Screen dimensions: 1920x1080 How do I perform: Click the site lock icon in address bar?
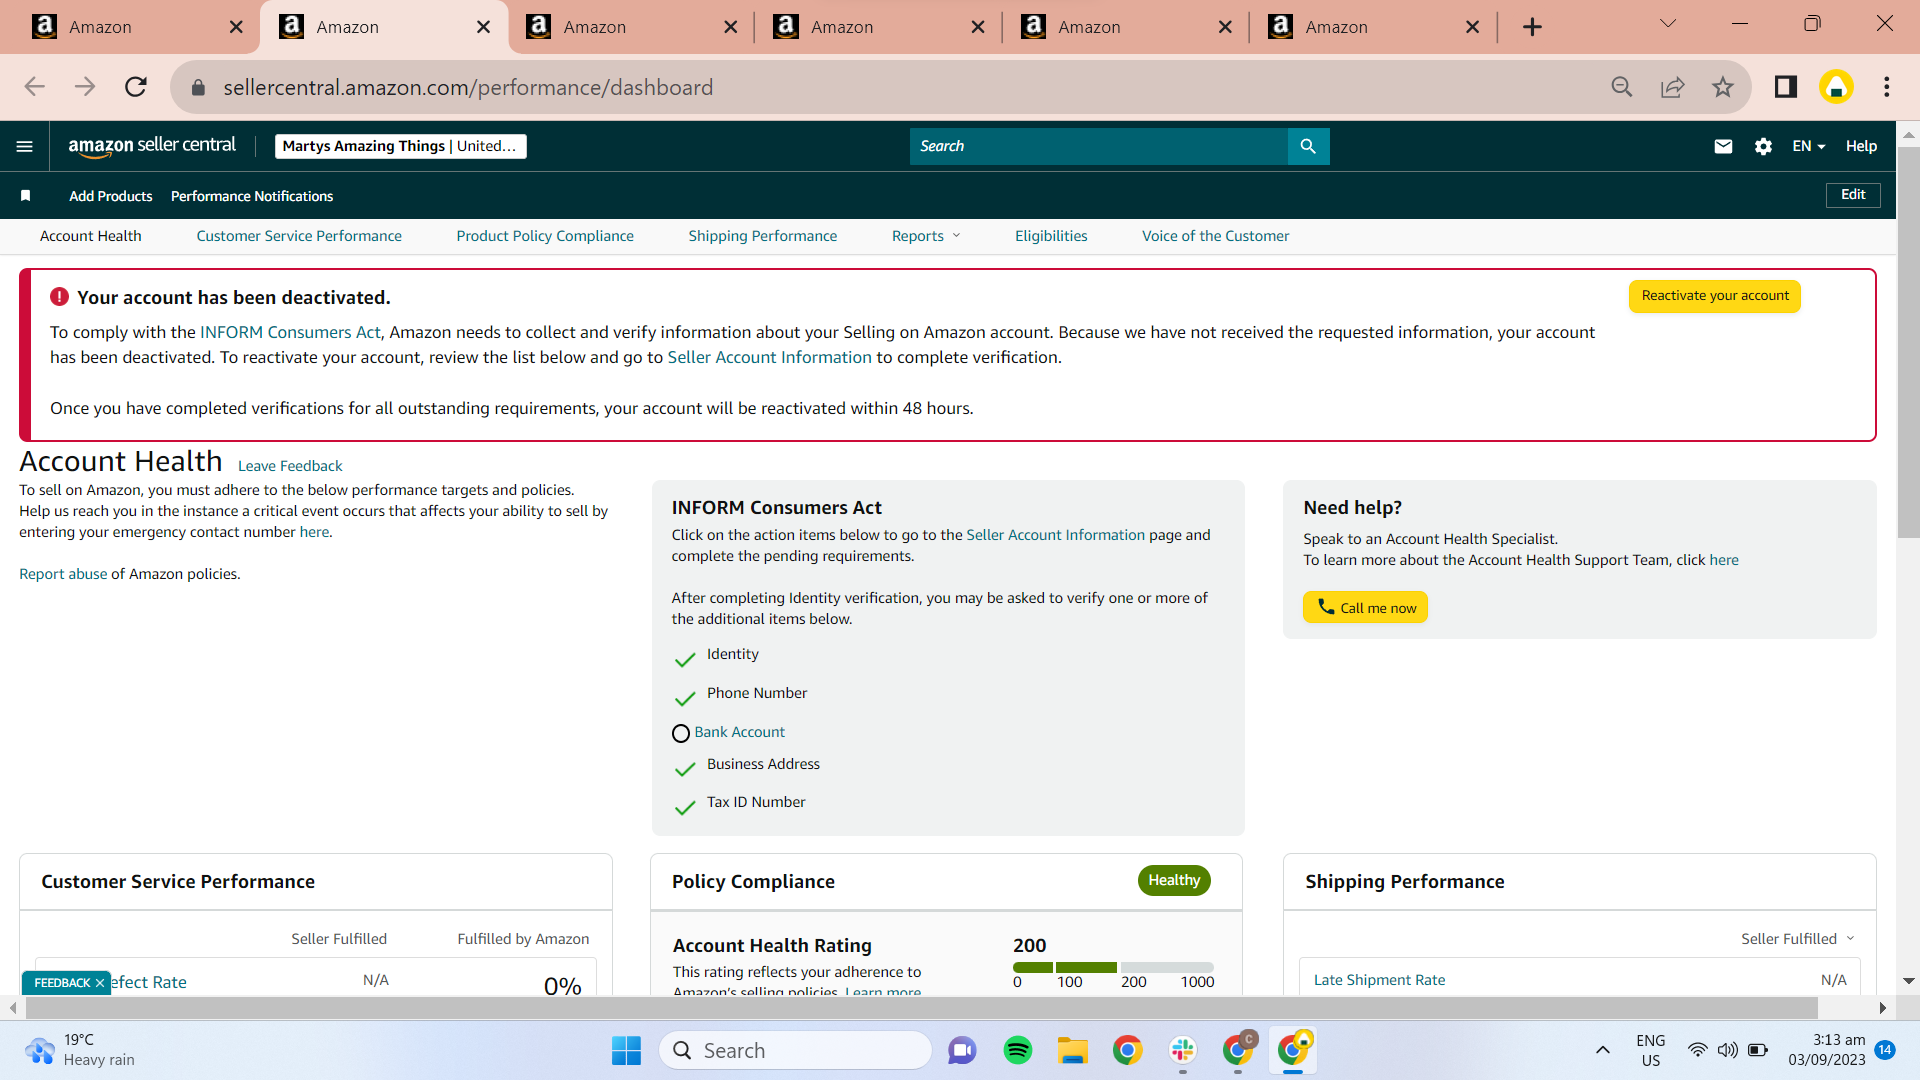pyautogui.click(x=198, y=87)
